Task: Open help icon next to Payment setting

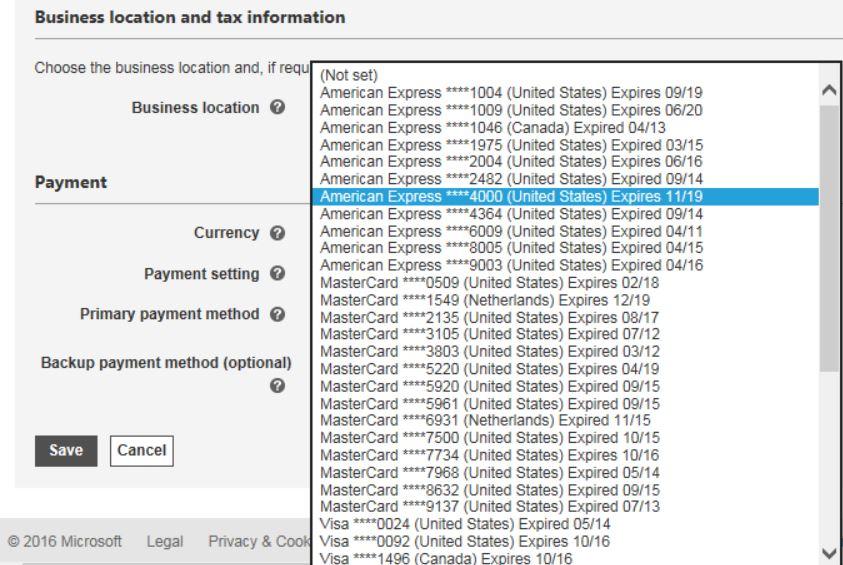Action: pyautogui.click(x=277, y=273)
